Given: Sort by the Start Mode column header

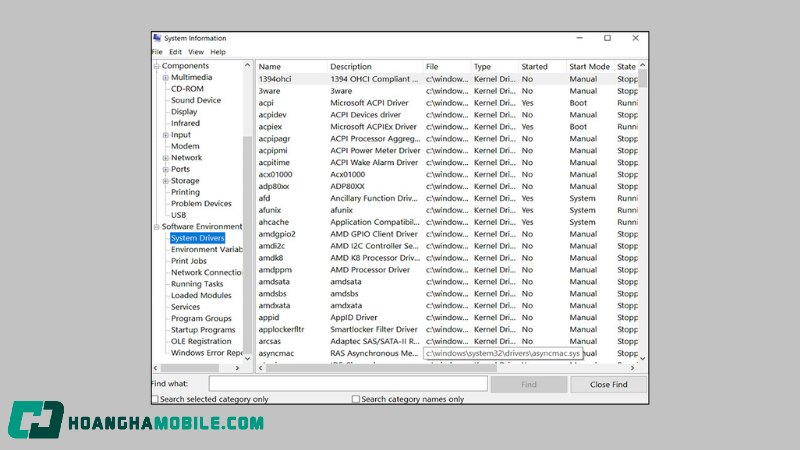Looking at the screenshot, I should point(590,67).
